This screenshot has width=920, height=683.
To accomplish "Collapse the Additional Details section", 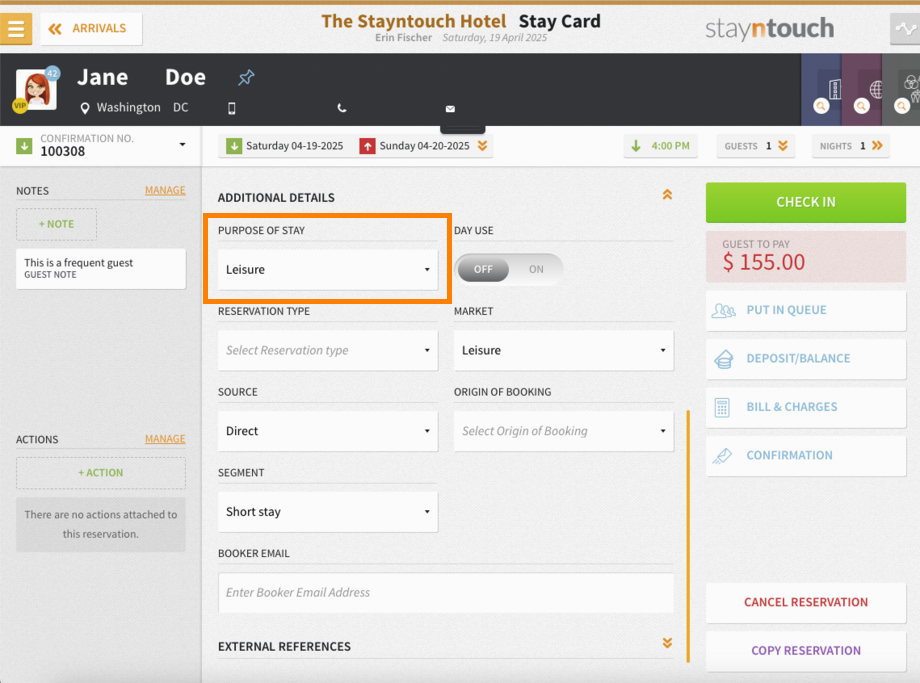I will pos(667,195).
